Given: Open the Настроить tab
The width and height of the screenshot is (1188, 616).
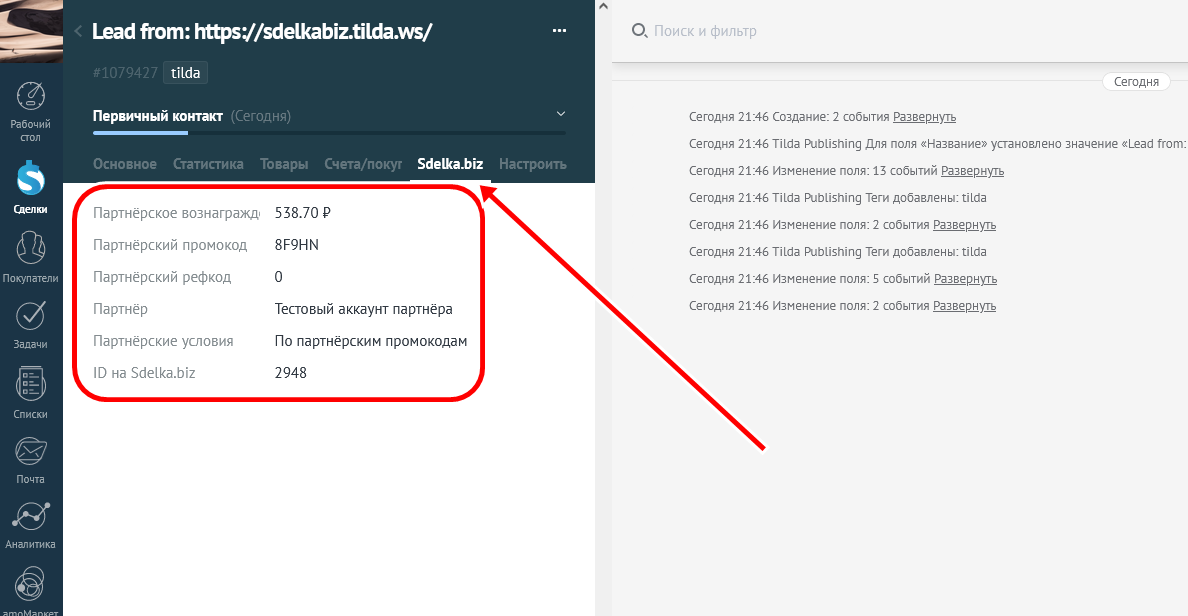Looking at the screenshot, I should pyautogui.click(x=532, y=164).
